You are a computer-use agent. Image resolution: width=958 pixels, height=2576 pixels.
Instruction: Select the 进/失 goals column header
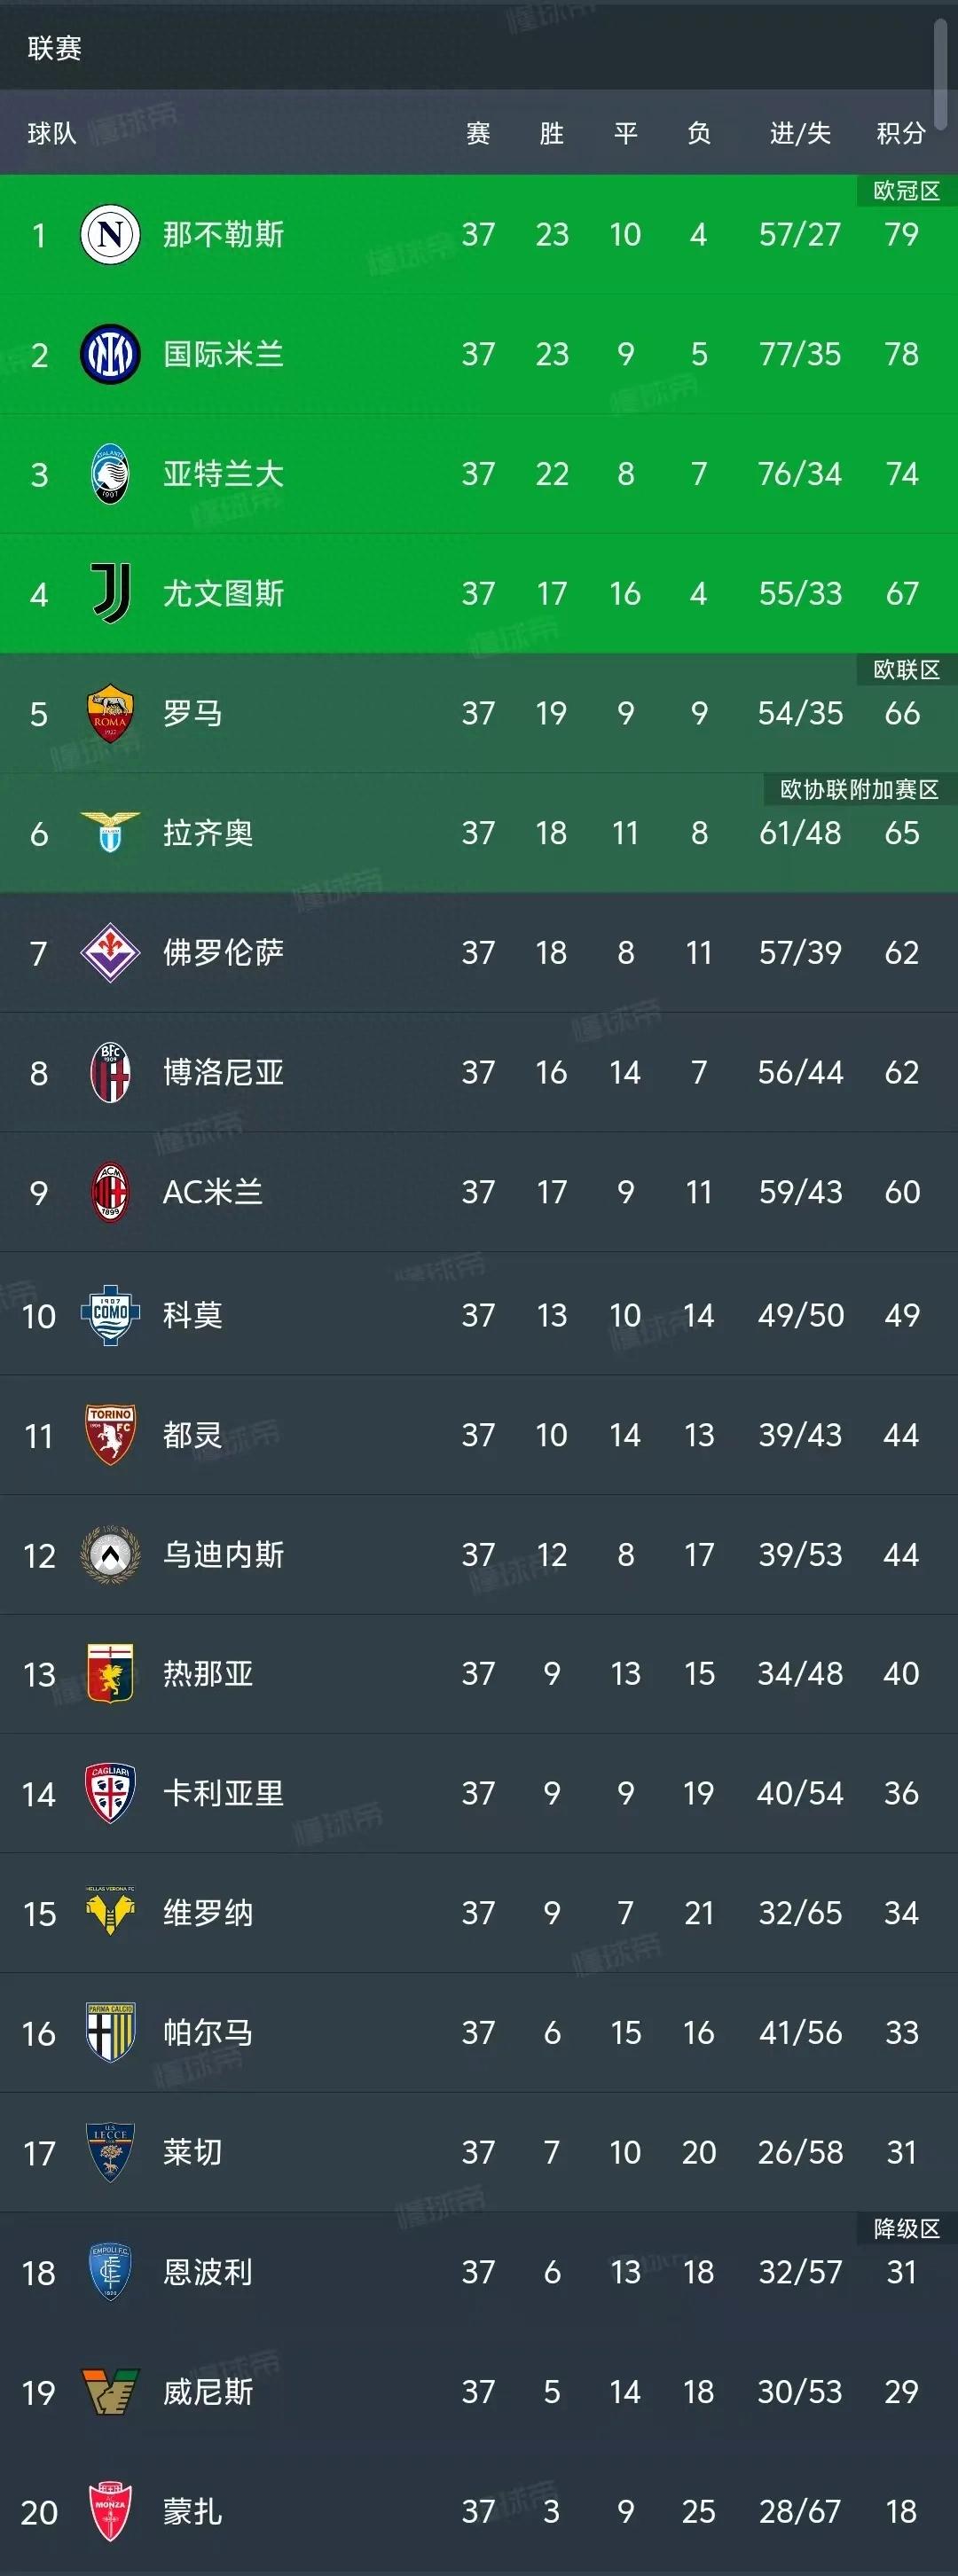coord(800,133)
